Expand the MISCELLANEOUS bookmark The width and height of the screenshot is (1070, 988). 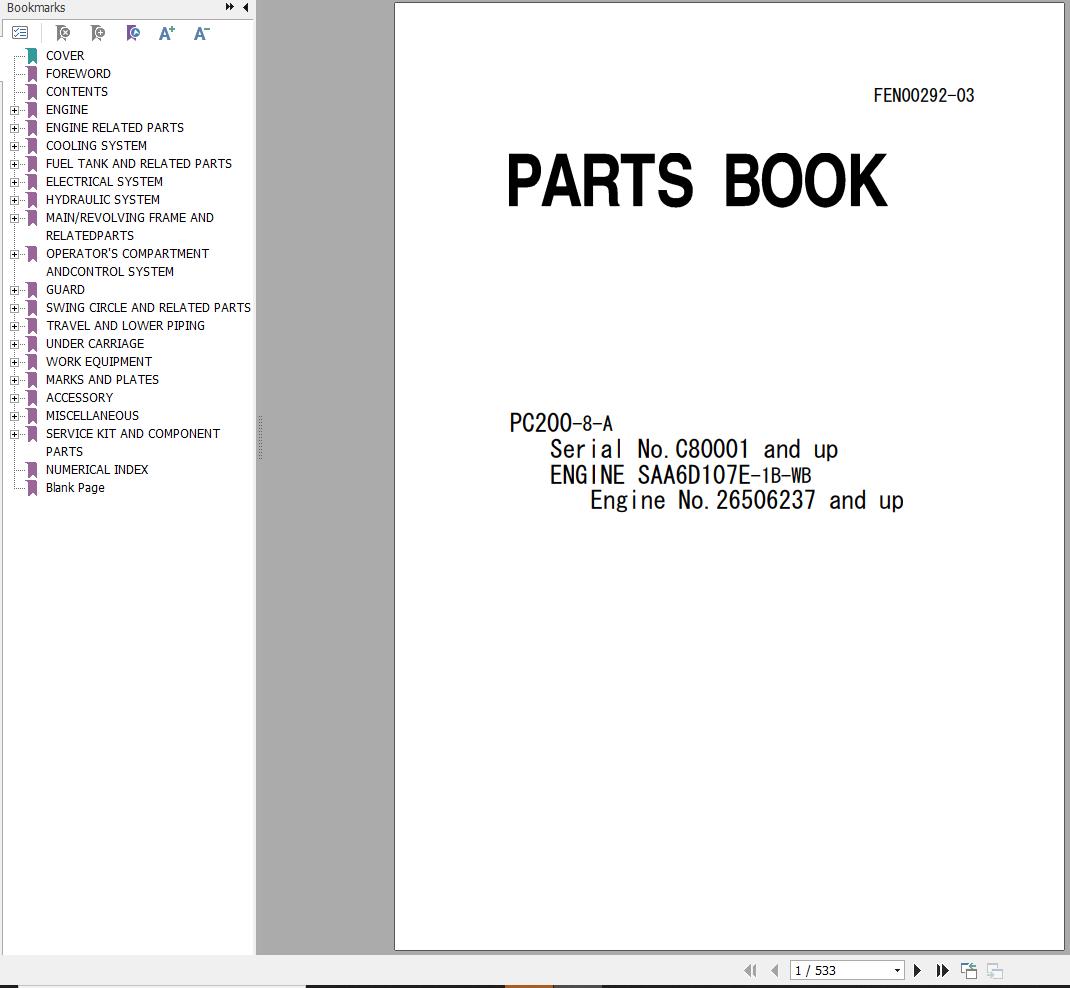(x=14, y=416)
